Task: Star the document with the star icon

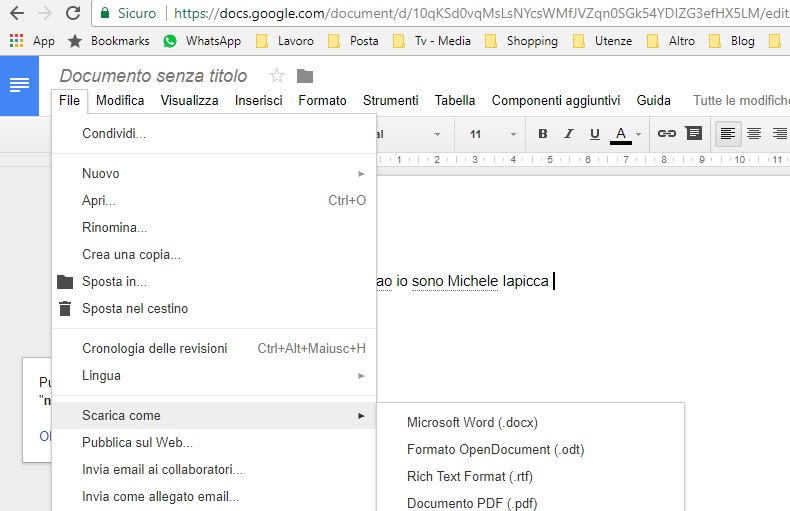Action: [x=277, y=76]
